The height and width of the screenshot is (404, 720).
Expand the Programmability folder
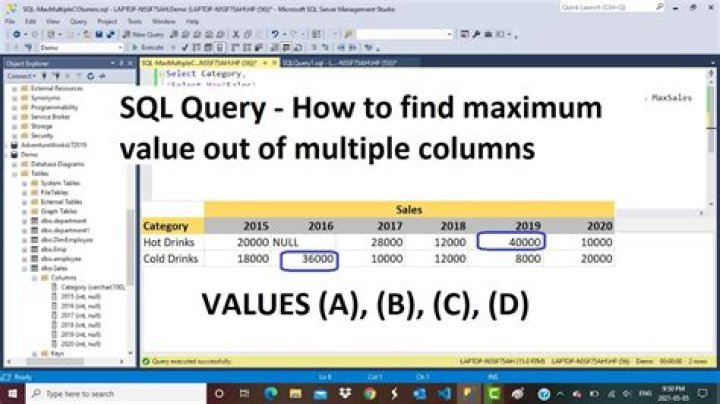click(x=14, y=107)
